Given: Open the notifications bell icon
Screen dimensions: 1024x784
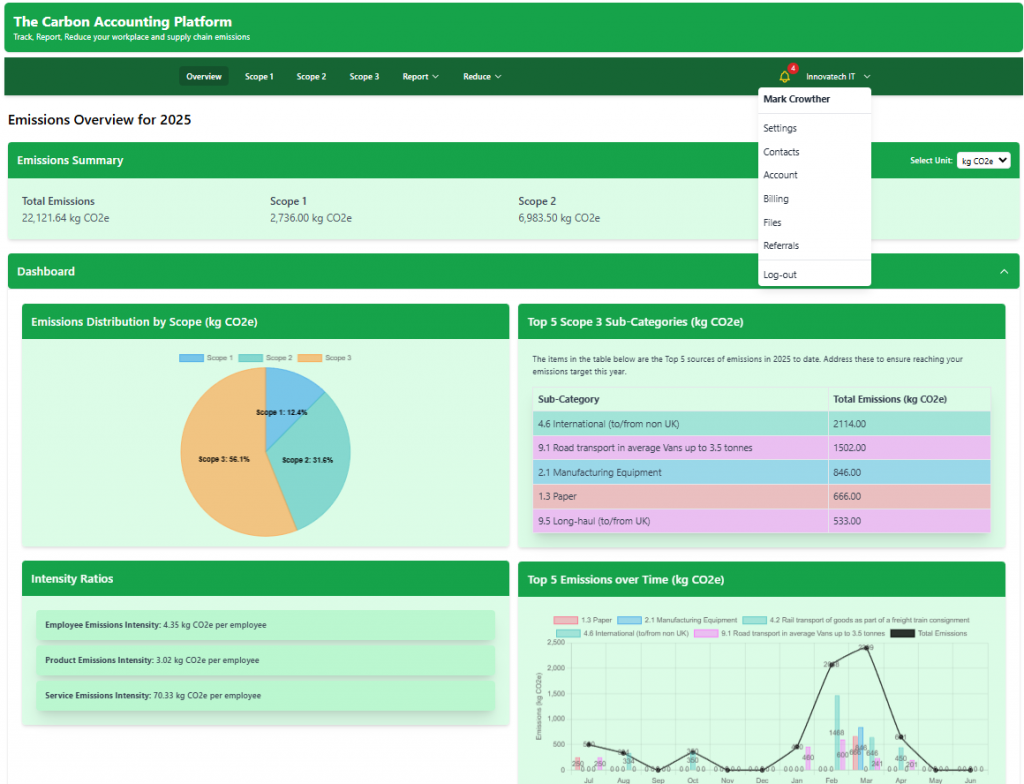Looking at the screenshot, I should (784, 75).
